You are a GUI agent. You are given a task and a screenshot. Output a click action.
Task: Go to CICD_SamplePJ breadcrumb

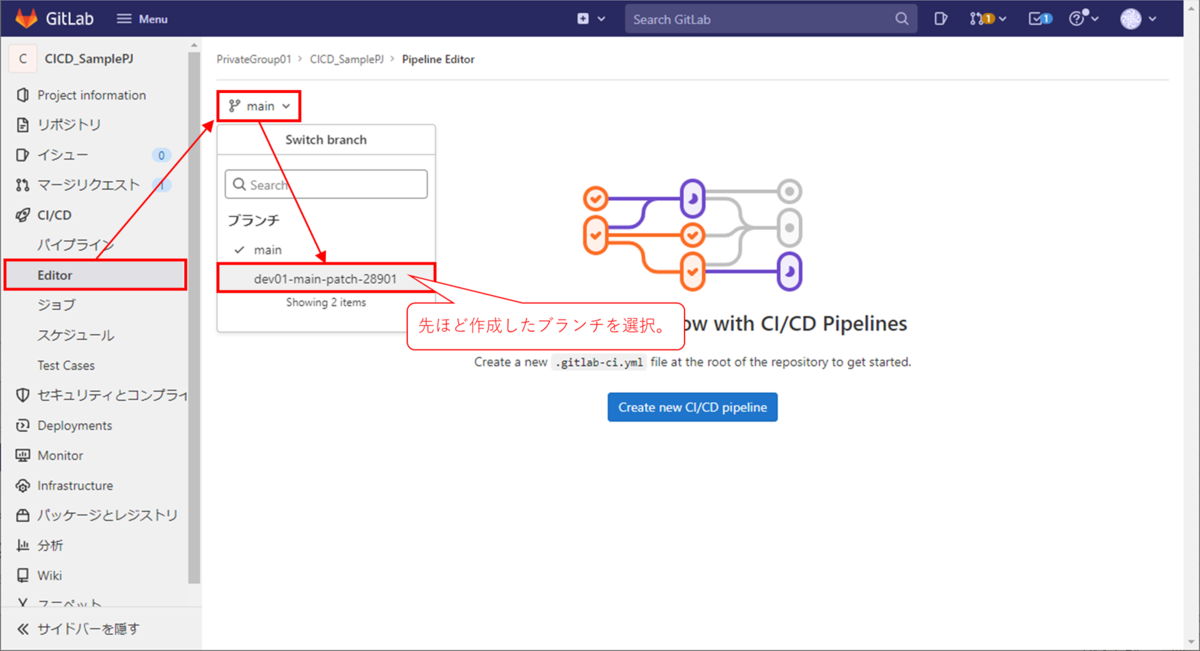[x=347, y=59]
